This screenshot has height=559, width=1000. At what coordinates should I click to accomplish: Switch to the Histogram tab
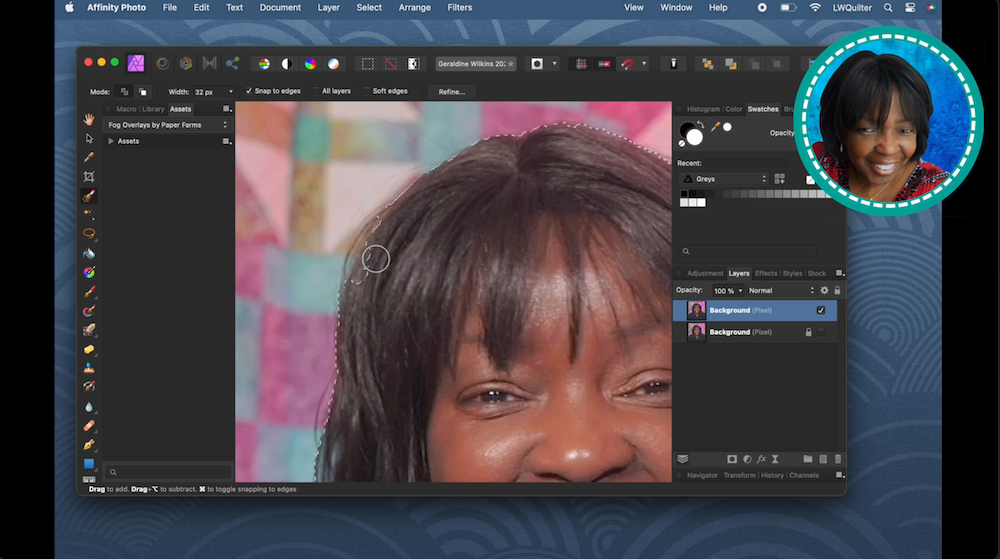pos(703,109)
